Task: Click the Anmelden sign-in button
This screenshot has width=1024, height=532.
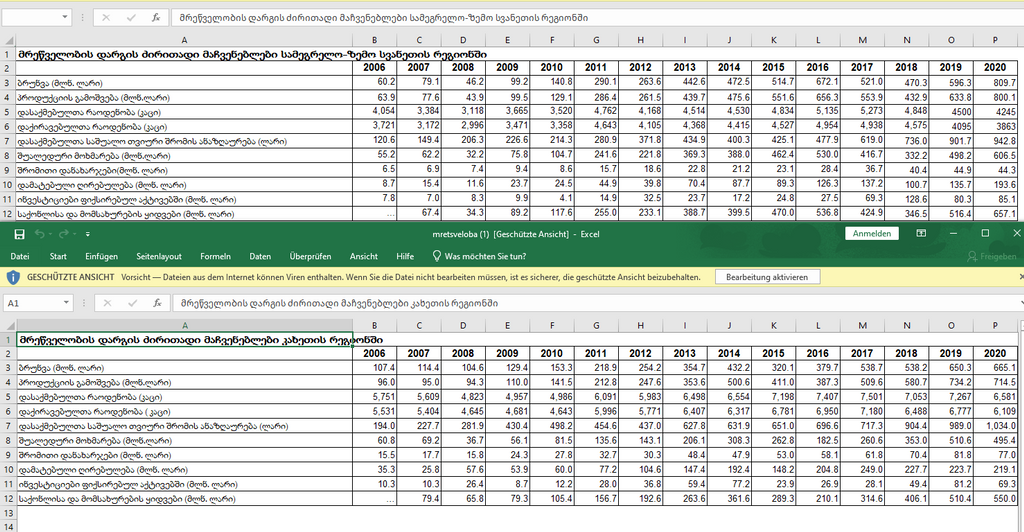Action: click(871, 234)
